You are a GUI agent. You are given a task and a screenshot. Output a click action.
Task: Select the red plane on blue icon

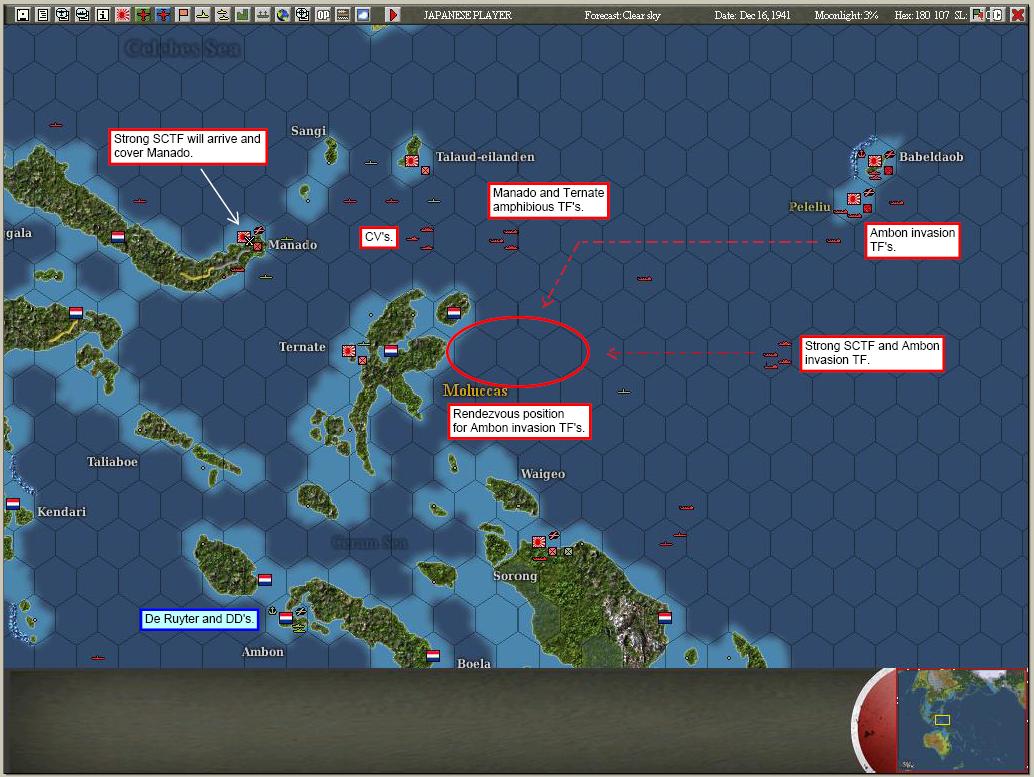163,15
